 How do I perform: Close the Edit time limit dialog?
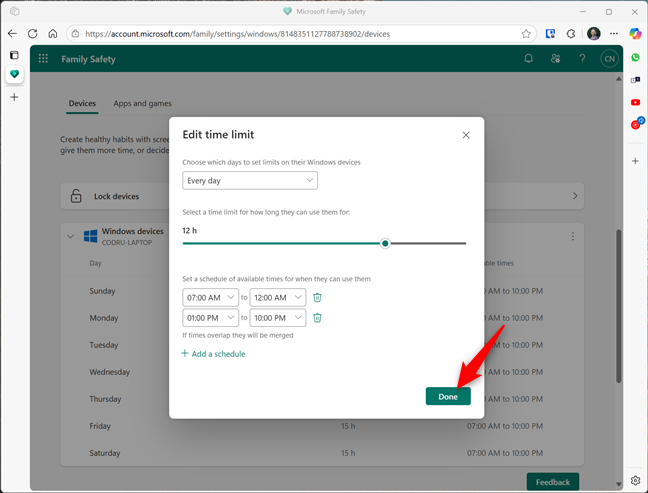466,135
